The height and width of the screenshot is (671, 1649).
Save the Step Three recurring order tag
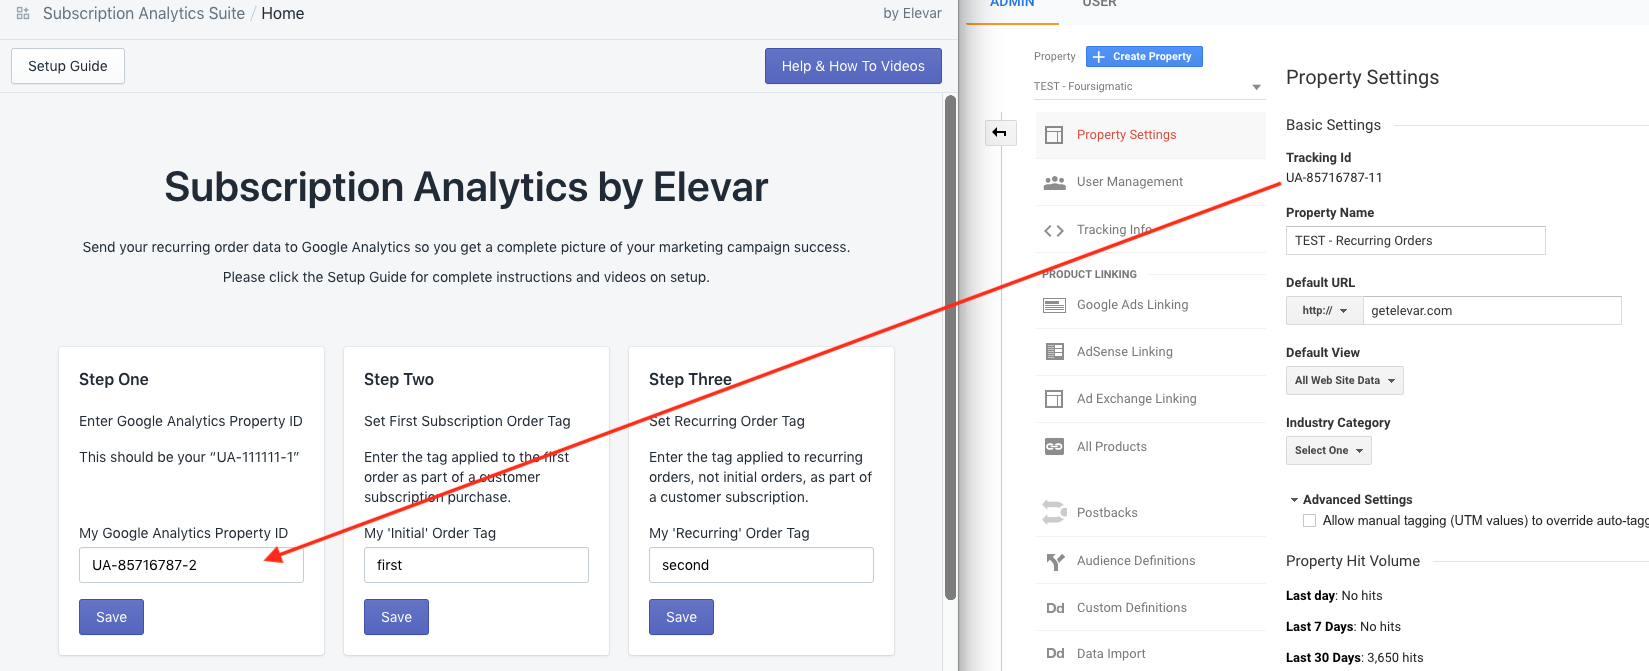681,617
